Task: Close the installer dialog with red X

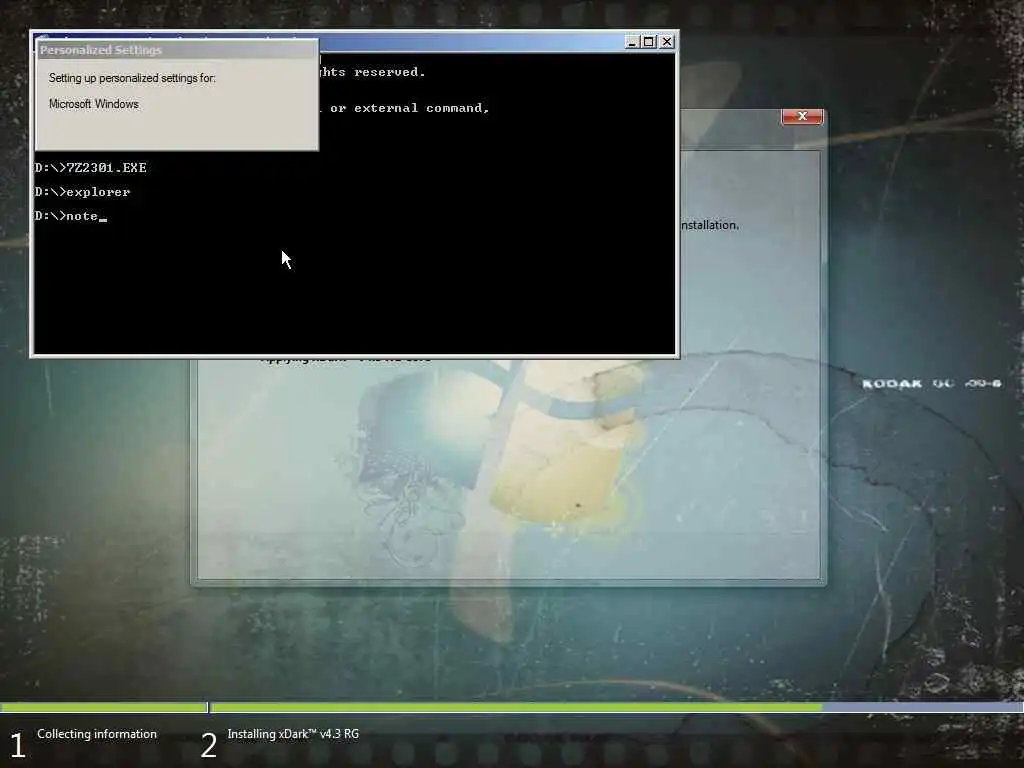Action: pos(802,116)
